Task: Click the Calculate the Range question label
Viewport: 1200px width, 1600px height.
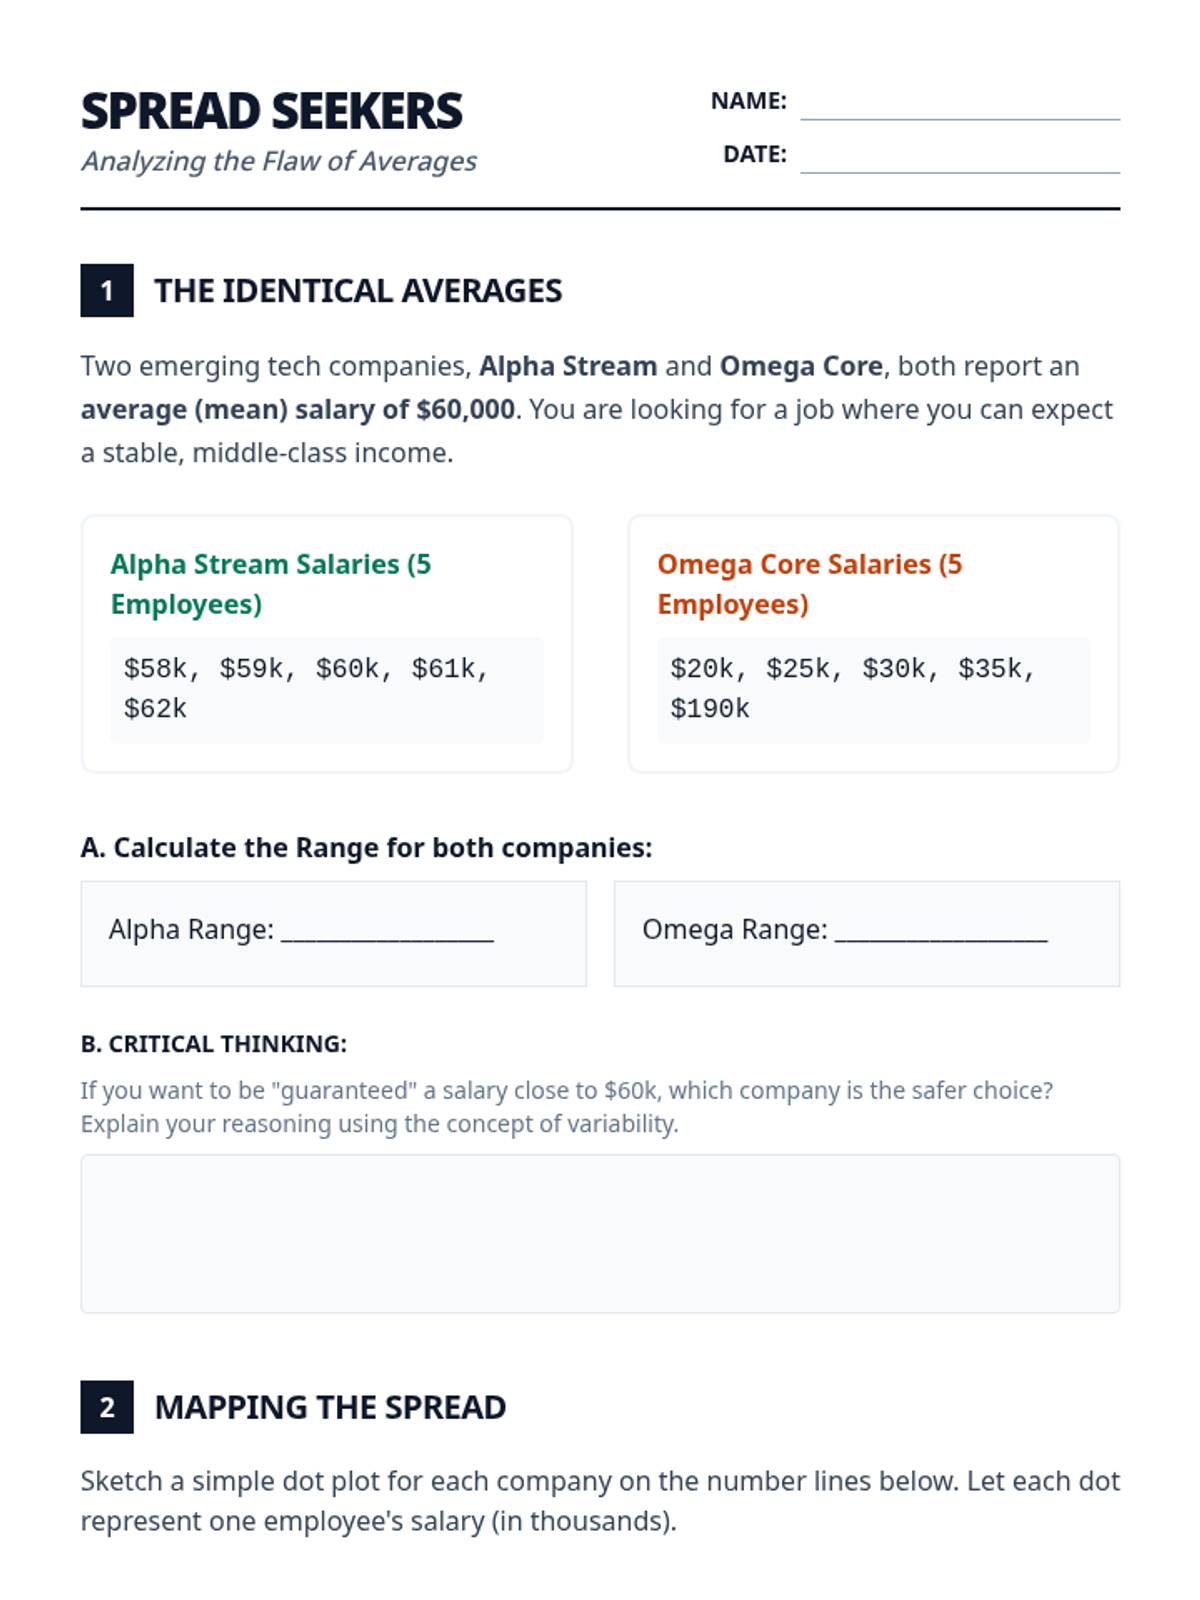Action: pos(366,848)
